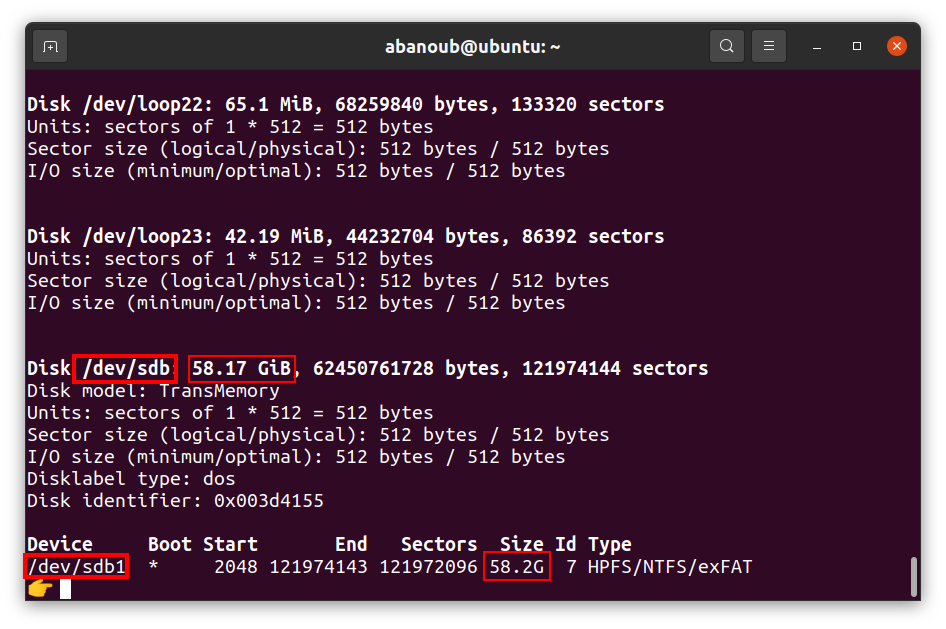Select the 58.2G partition size value
The width and height of the screenshot is (946, 629).
516,567
